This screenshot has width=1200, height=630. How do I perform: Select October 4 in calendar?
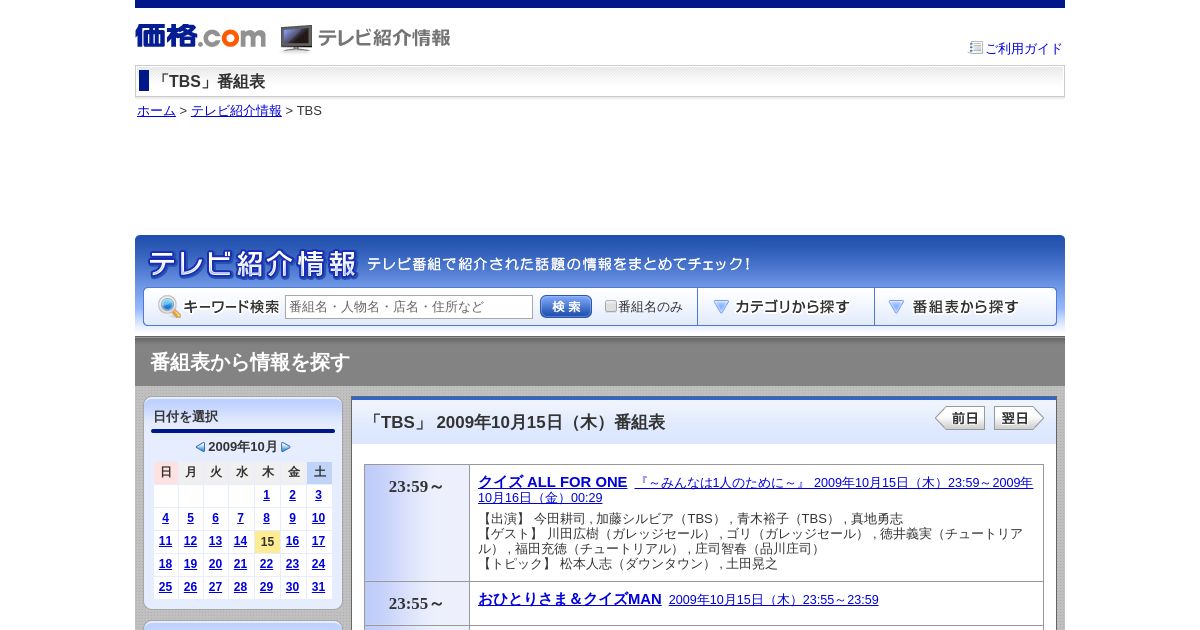(165, 518)
